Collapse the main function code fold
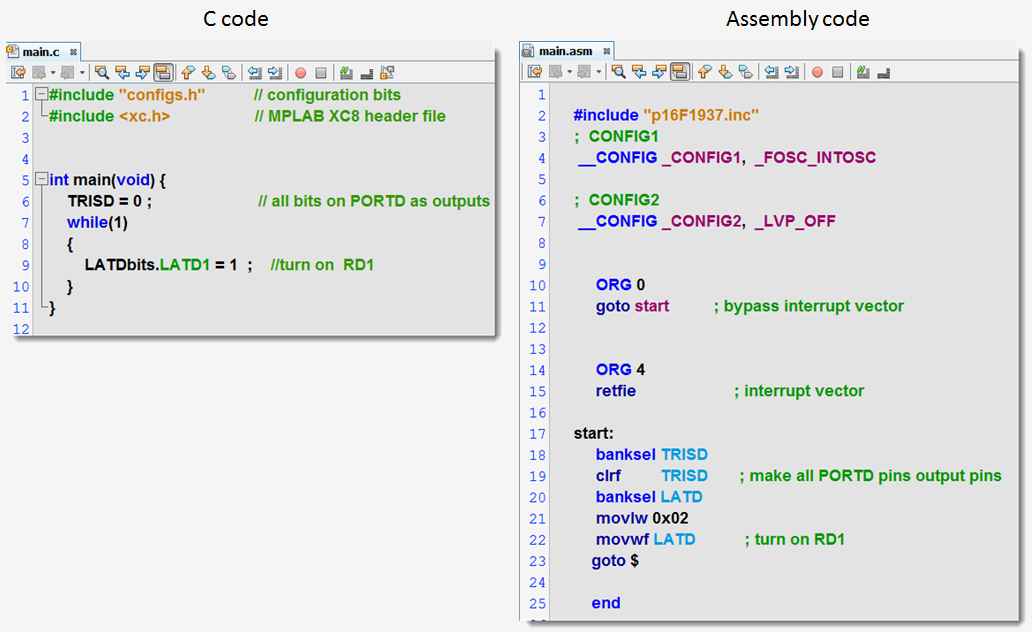Image resolution: width=1032 pixels, height=632 pixels. (39, 179)
